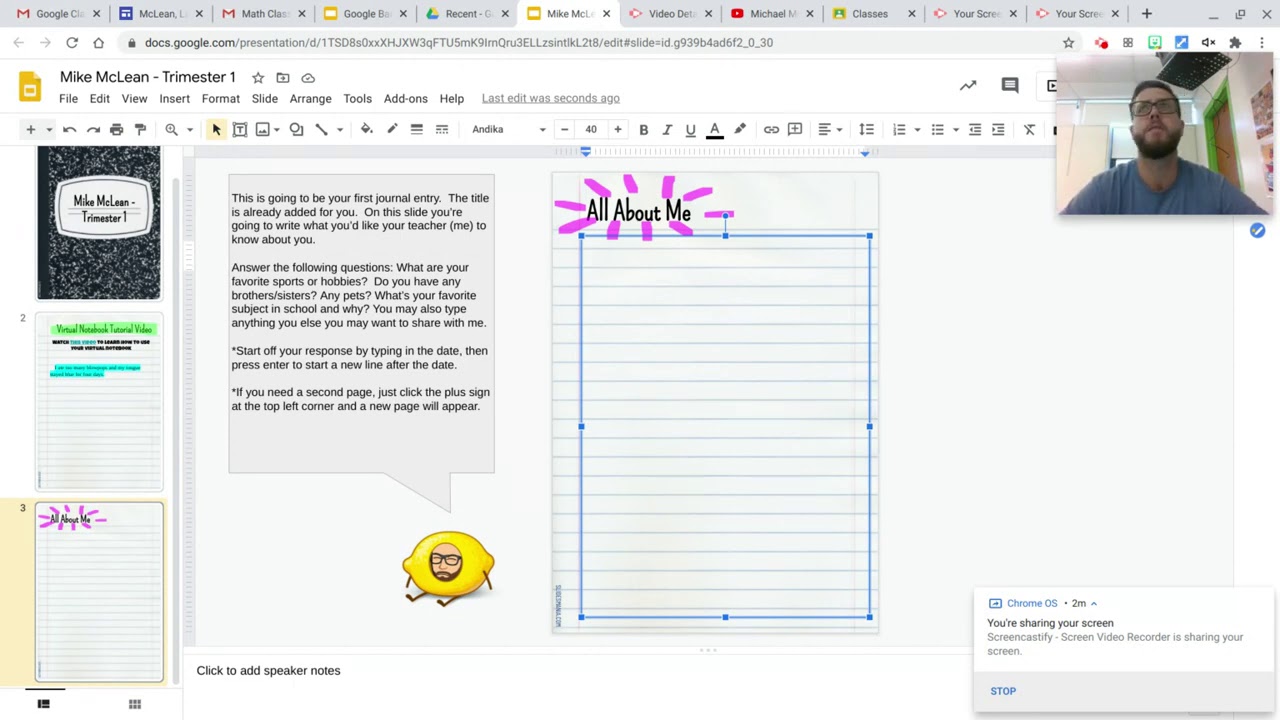Click the insert link icon

coord(771,129)
